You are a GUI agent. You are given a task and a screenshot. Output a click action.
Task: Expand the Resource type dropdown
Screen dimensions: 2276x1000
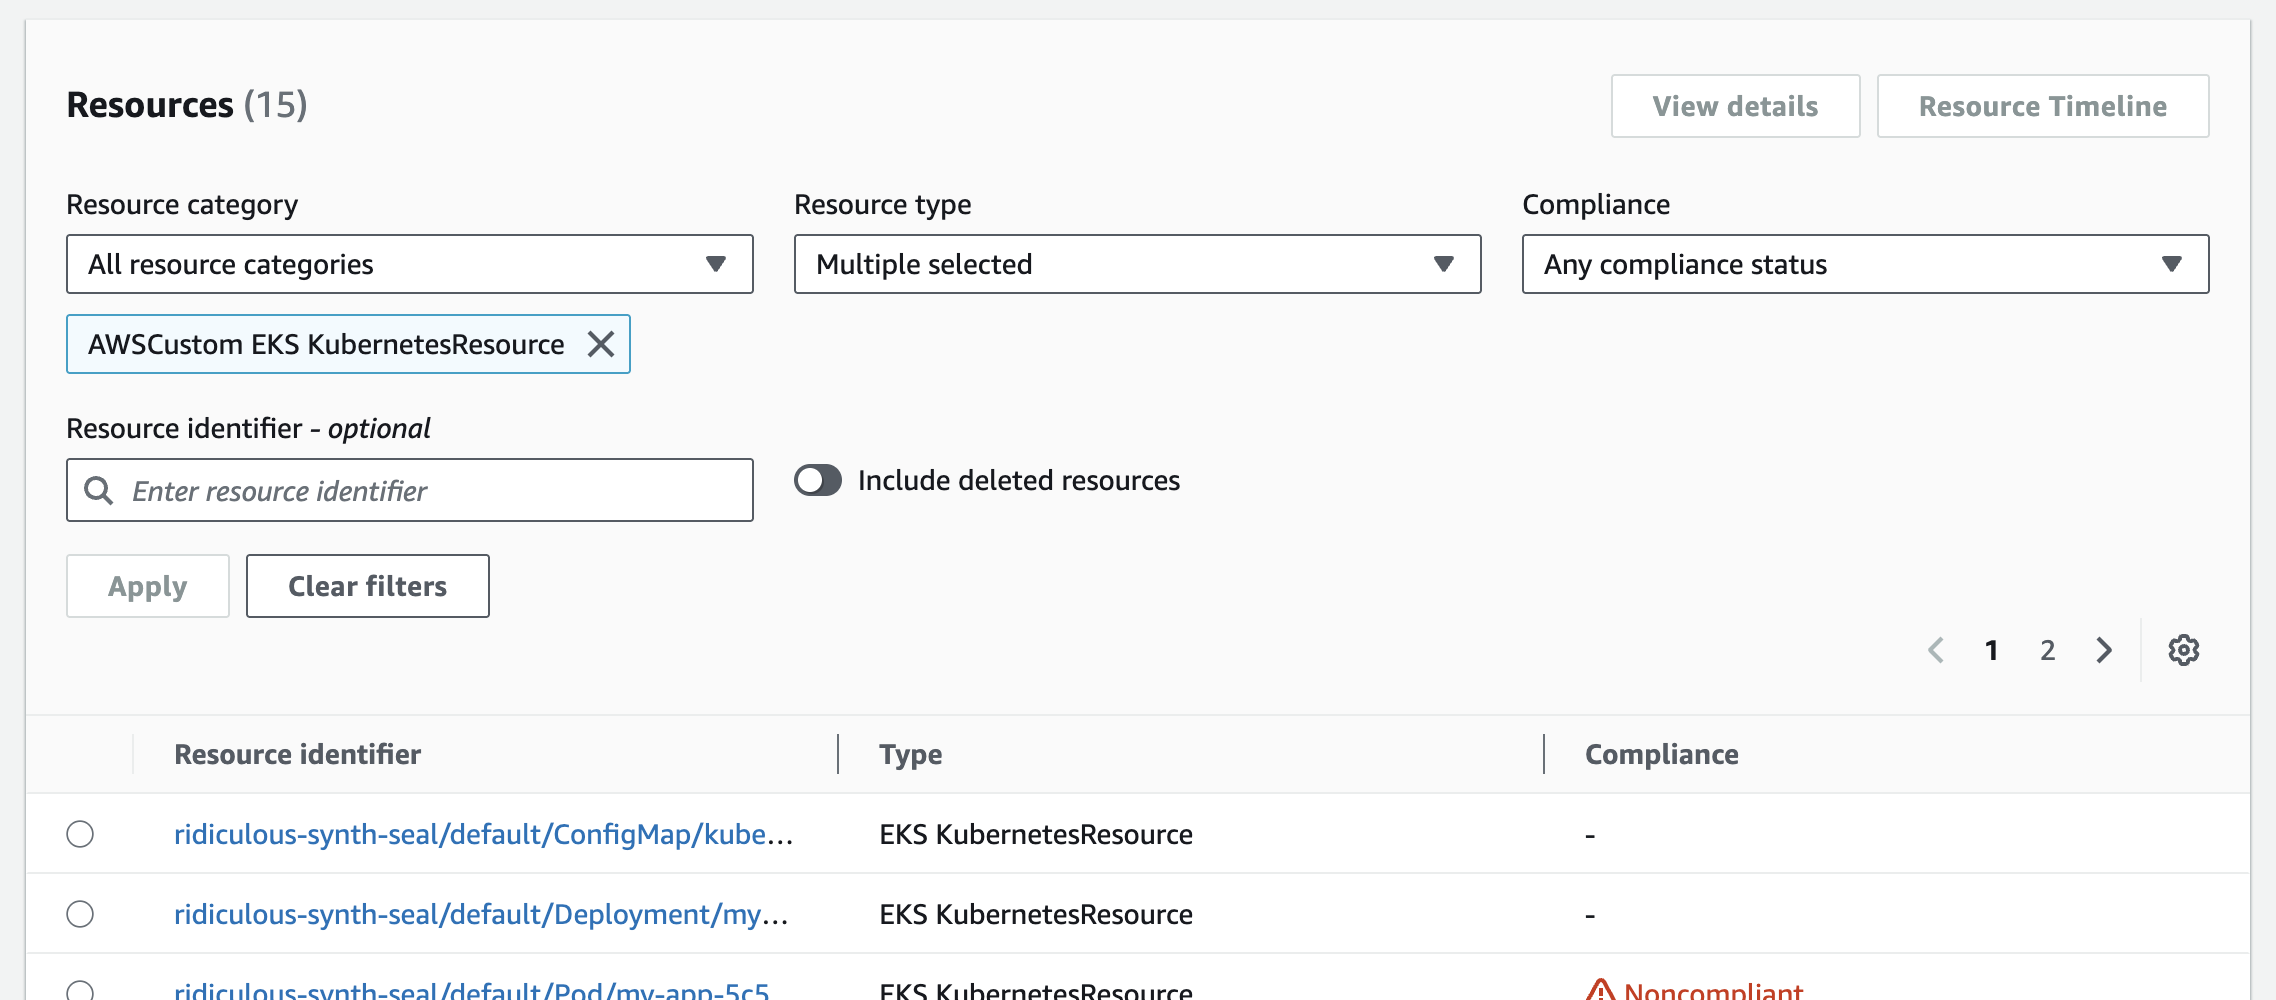[1137, 264]
